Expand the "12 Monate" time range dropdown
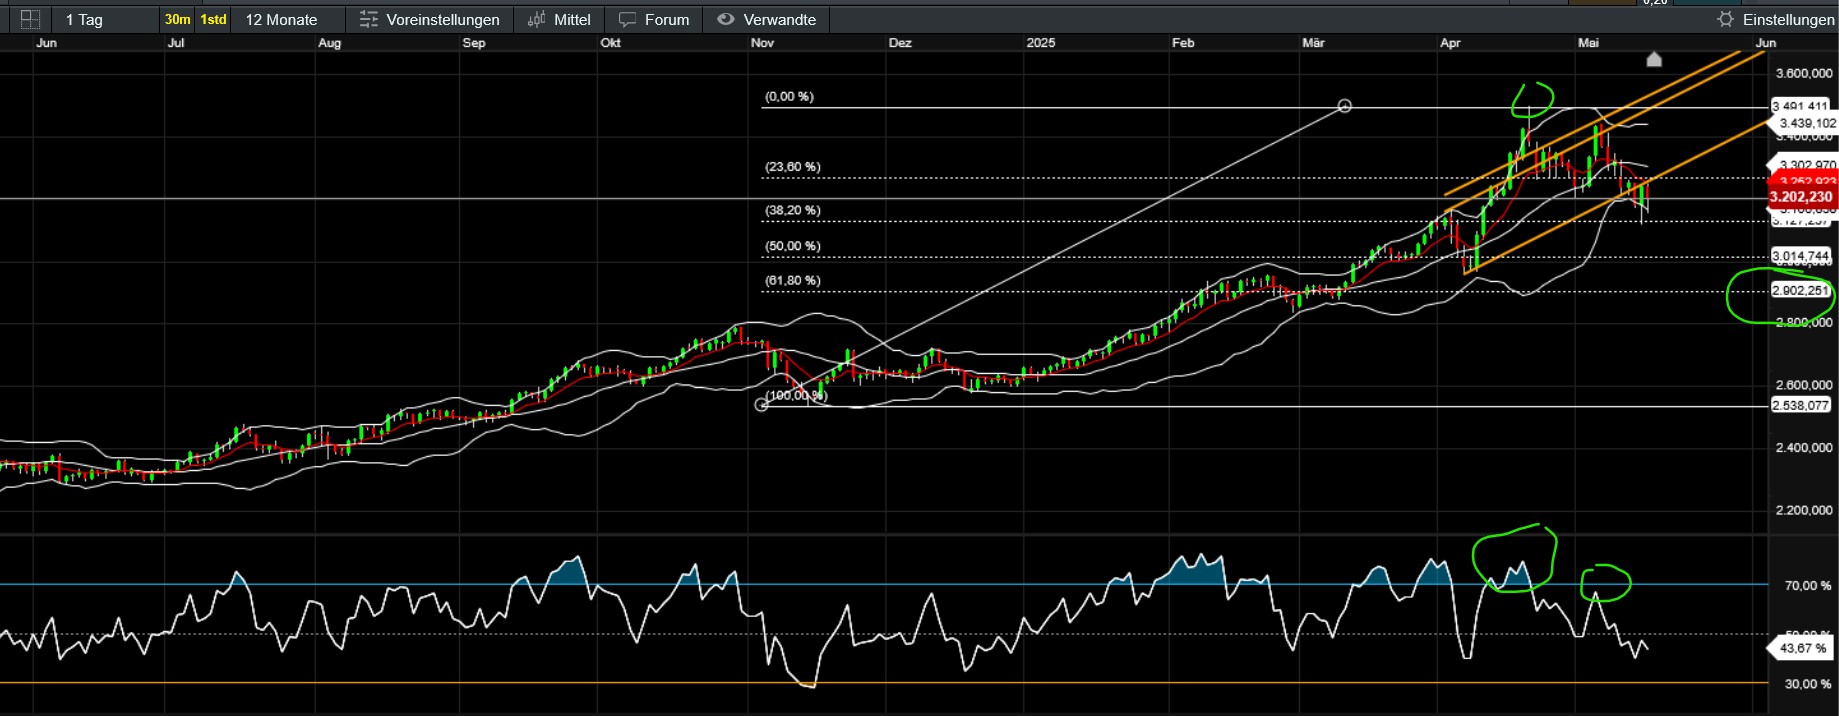 [281, 19]
